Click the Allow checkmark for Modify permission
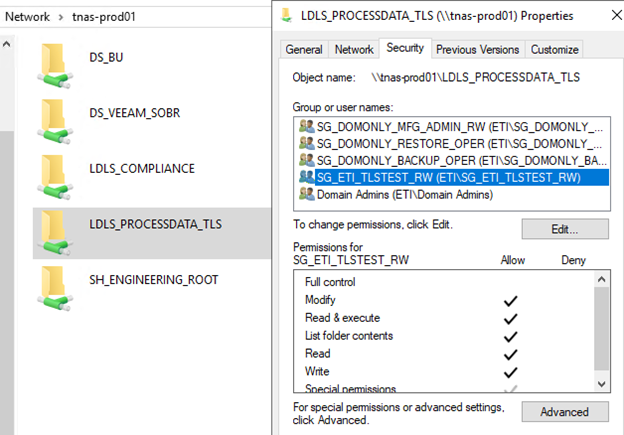The height and width of the screenshot is (435, 624). point(510,300)
